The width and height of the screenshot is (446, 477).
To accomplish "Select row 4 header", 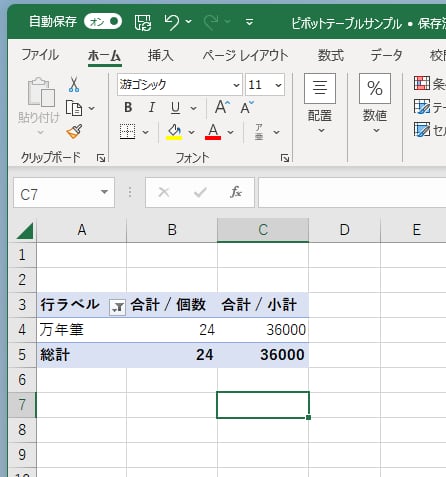I will (22, 330).
